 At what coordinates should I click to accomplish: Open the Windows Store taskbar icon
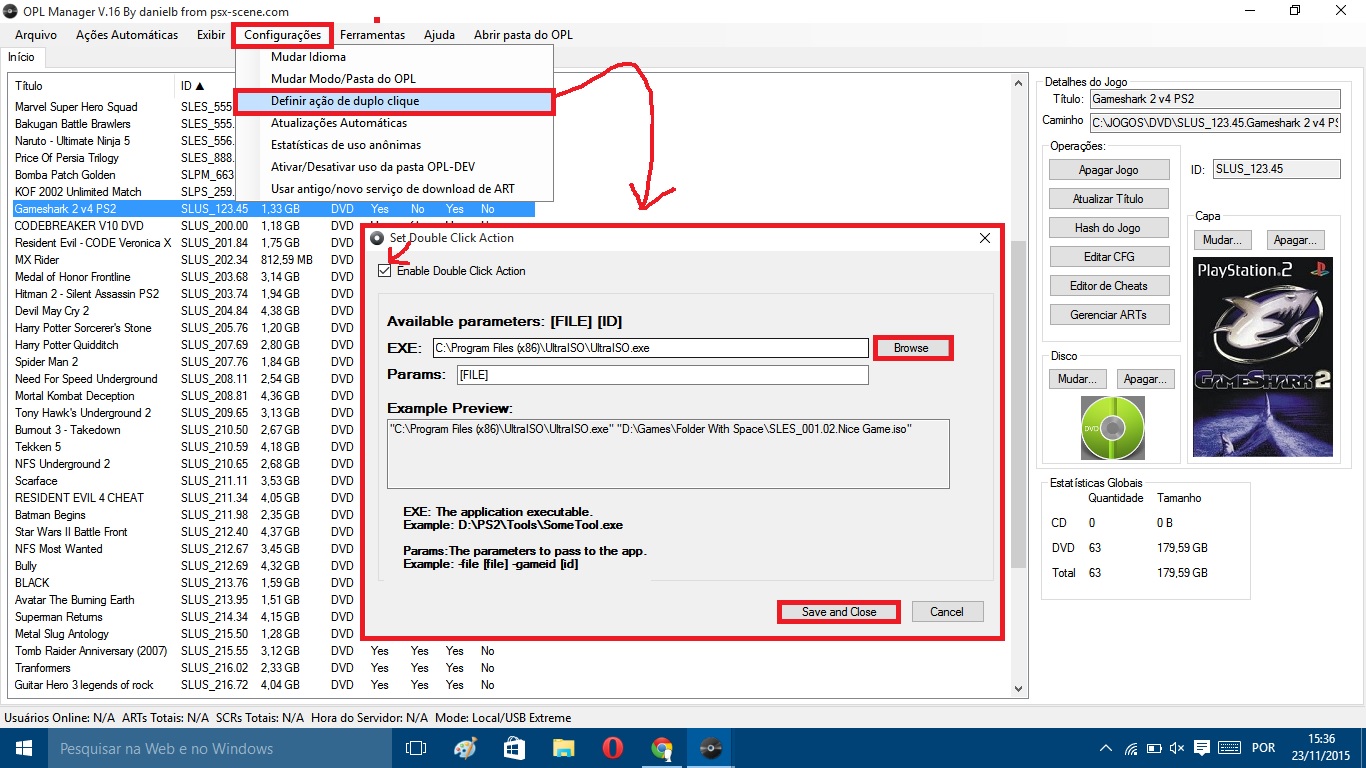515,748
